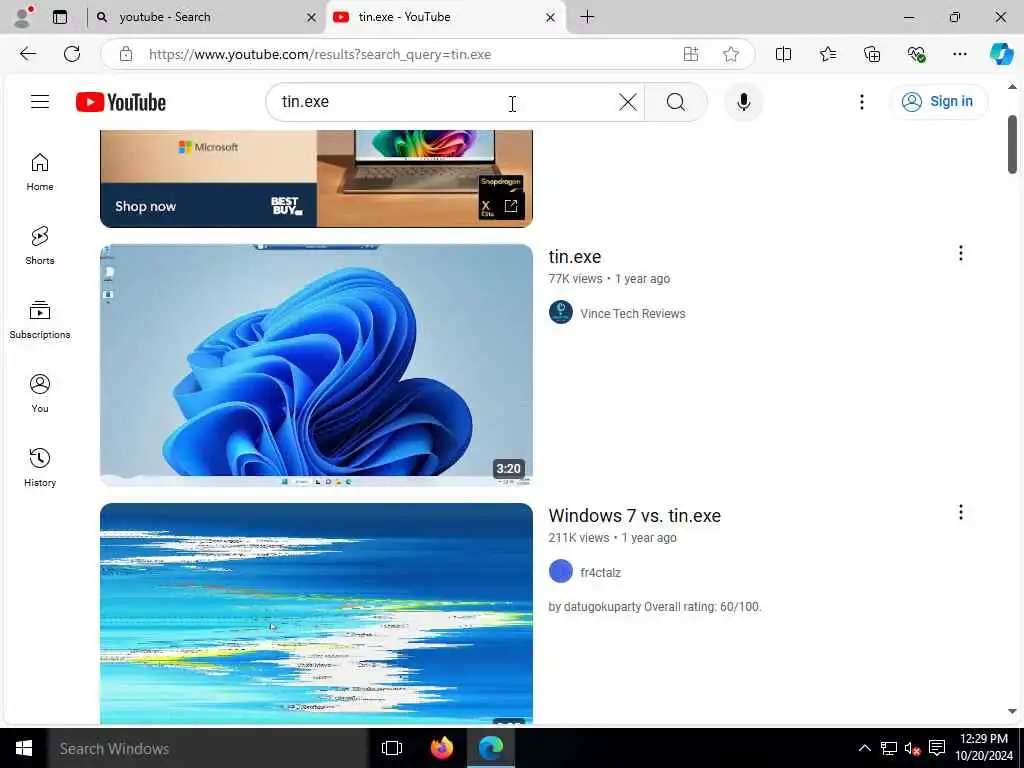Open the volume control in system tray
The height and width of the screenshot is (768, 1024).
click(x=912, y=748)
